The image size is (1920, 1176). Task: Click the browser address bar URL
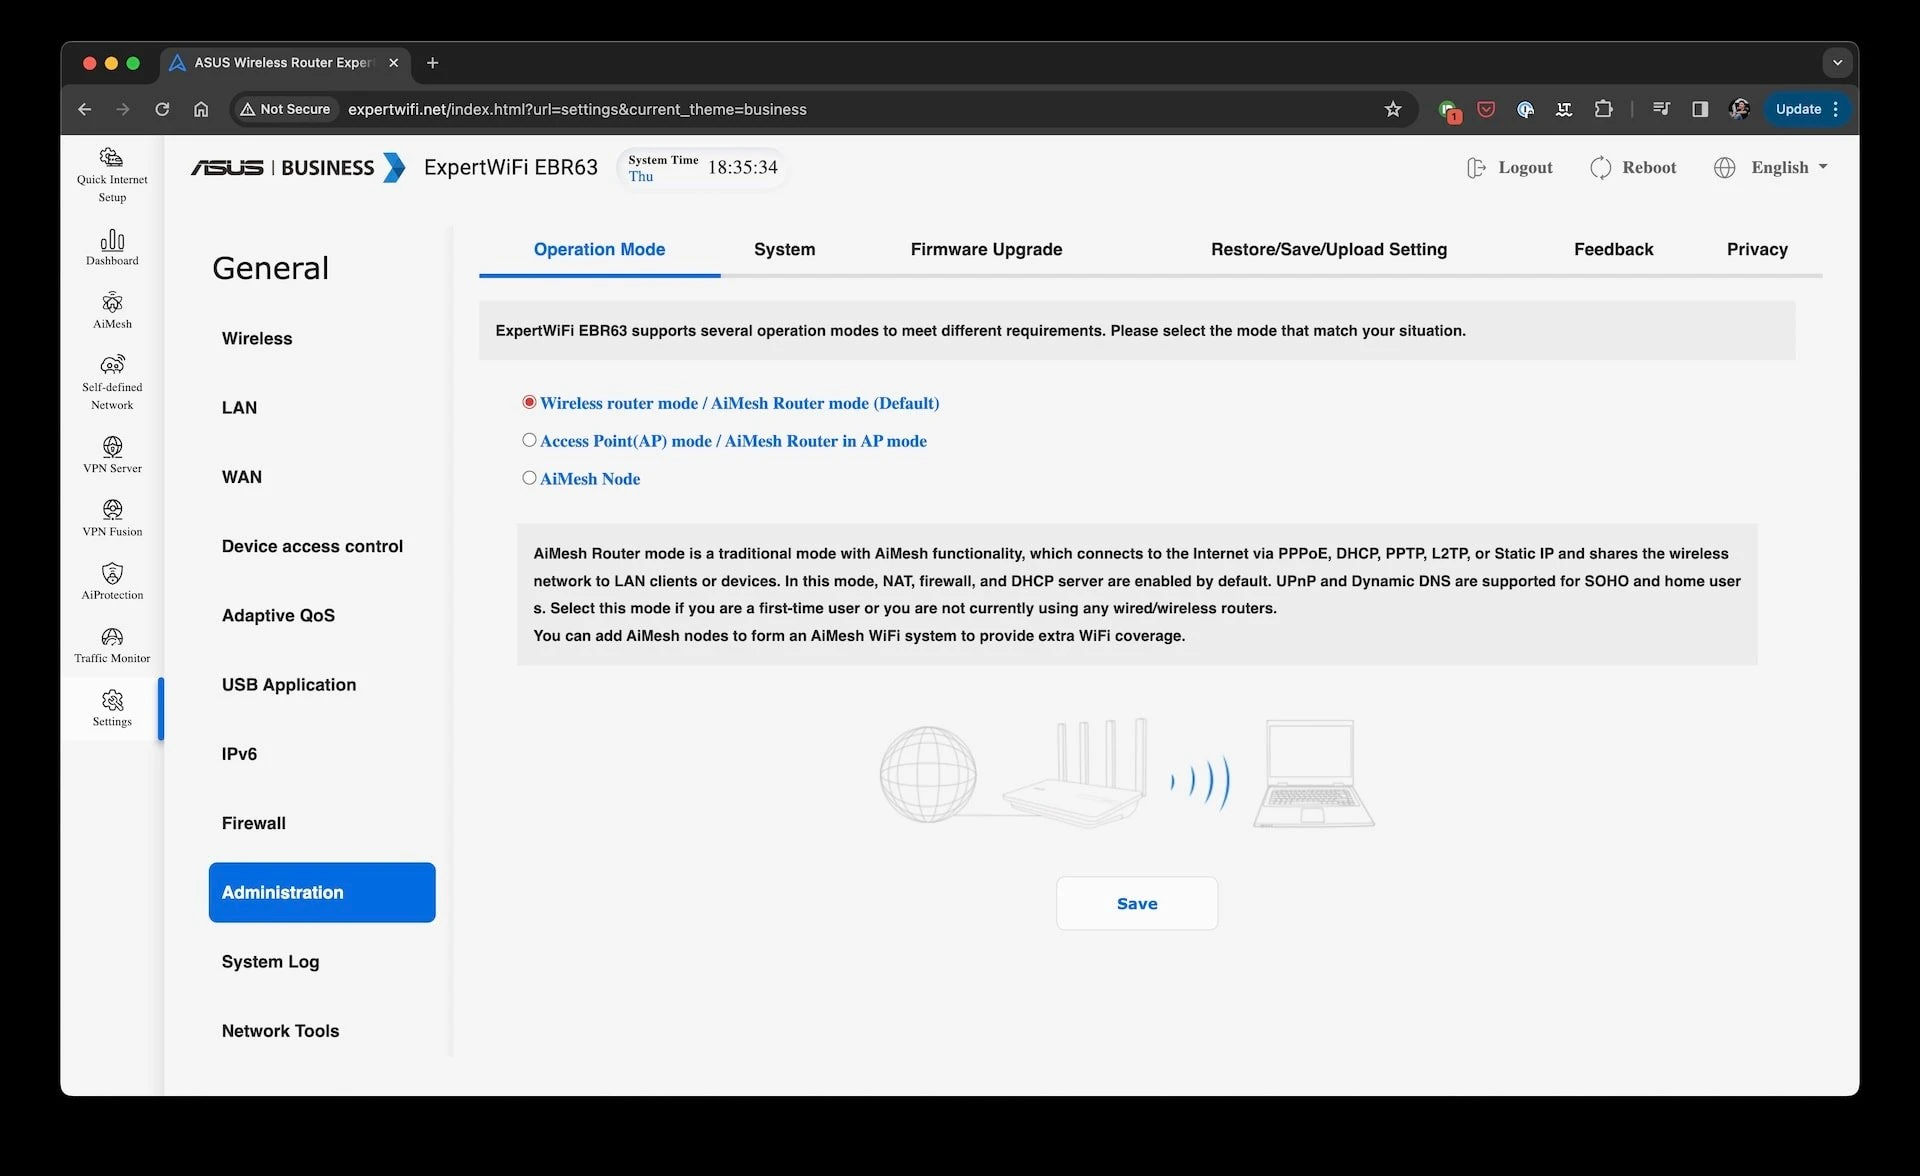(x=577, y=109)
